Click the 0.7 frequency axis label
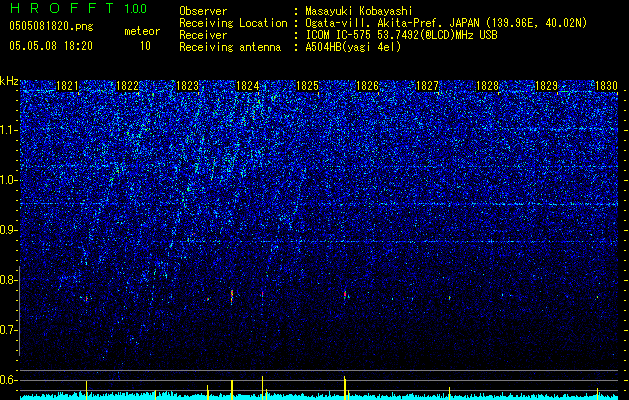629x400 pixels. pyautogui.click(x=9, y=330)
